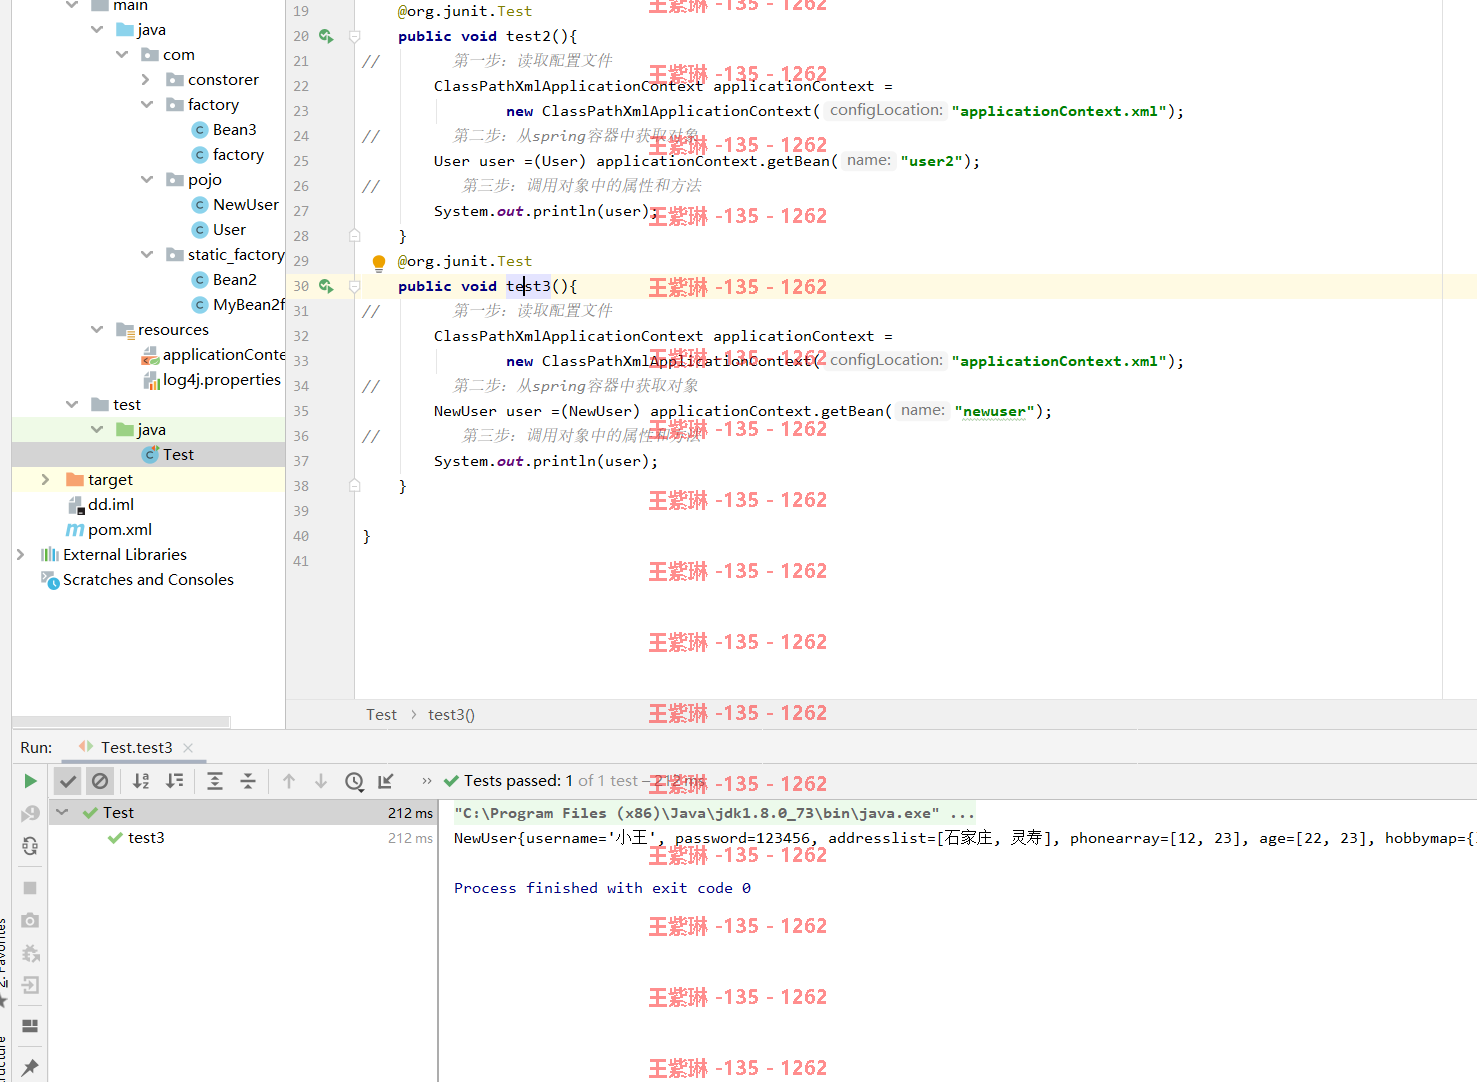
Task: Expand the target folder node
Action: click(46, 479)
